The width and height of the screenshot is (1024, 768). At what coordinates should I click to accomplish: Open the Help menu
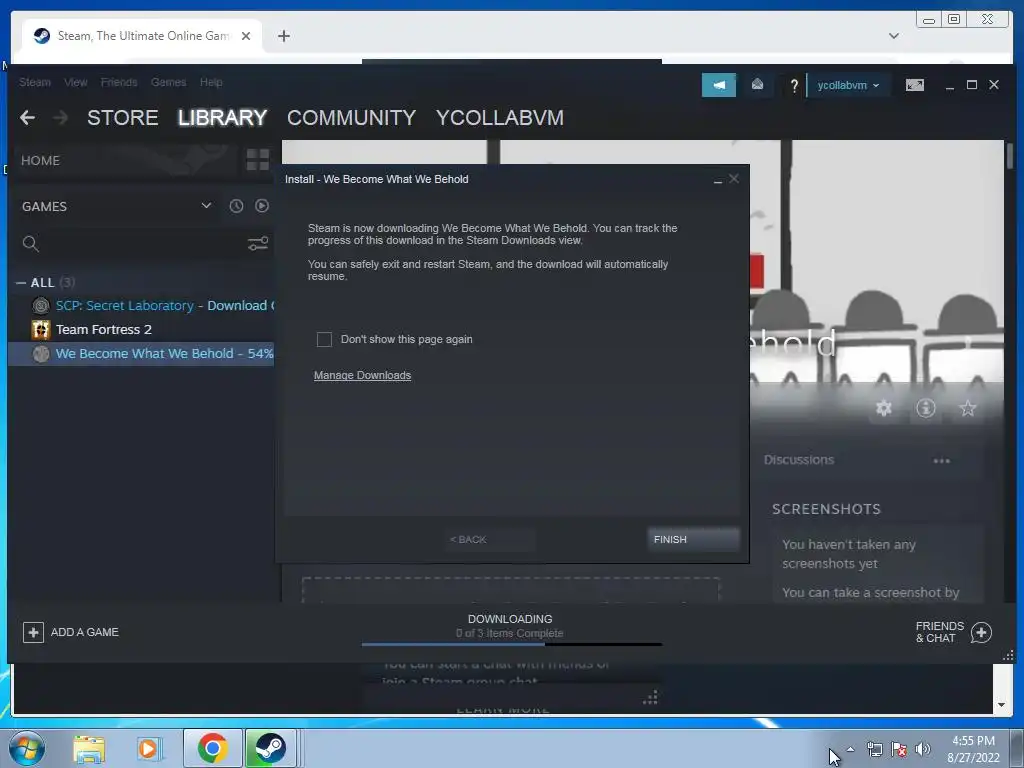pyautogui.click(x=211, y=82)
